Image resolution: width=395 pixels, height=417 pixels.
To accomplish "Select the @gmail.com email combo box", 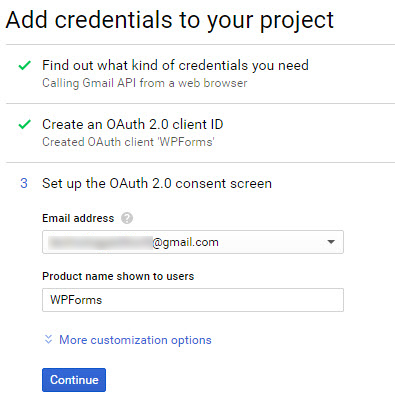I will coord(193,242).
